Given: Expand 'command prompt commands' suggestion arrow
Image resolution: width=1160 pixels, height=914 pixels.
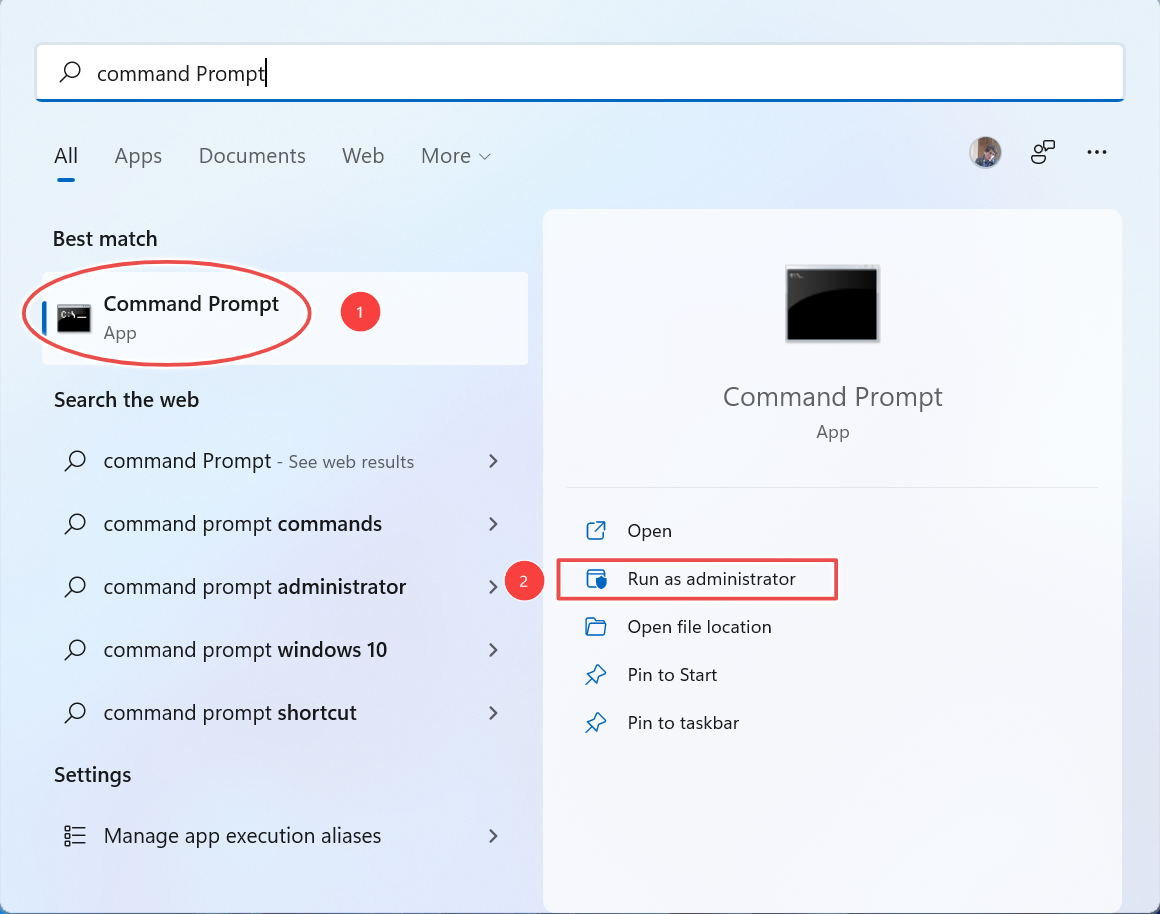Looking at the screenshot, I should coord(493,524).
